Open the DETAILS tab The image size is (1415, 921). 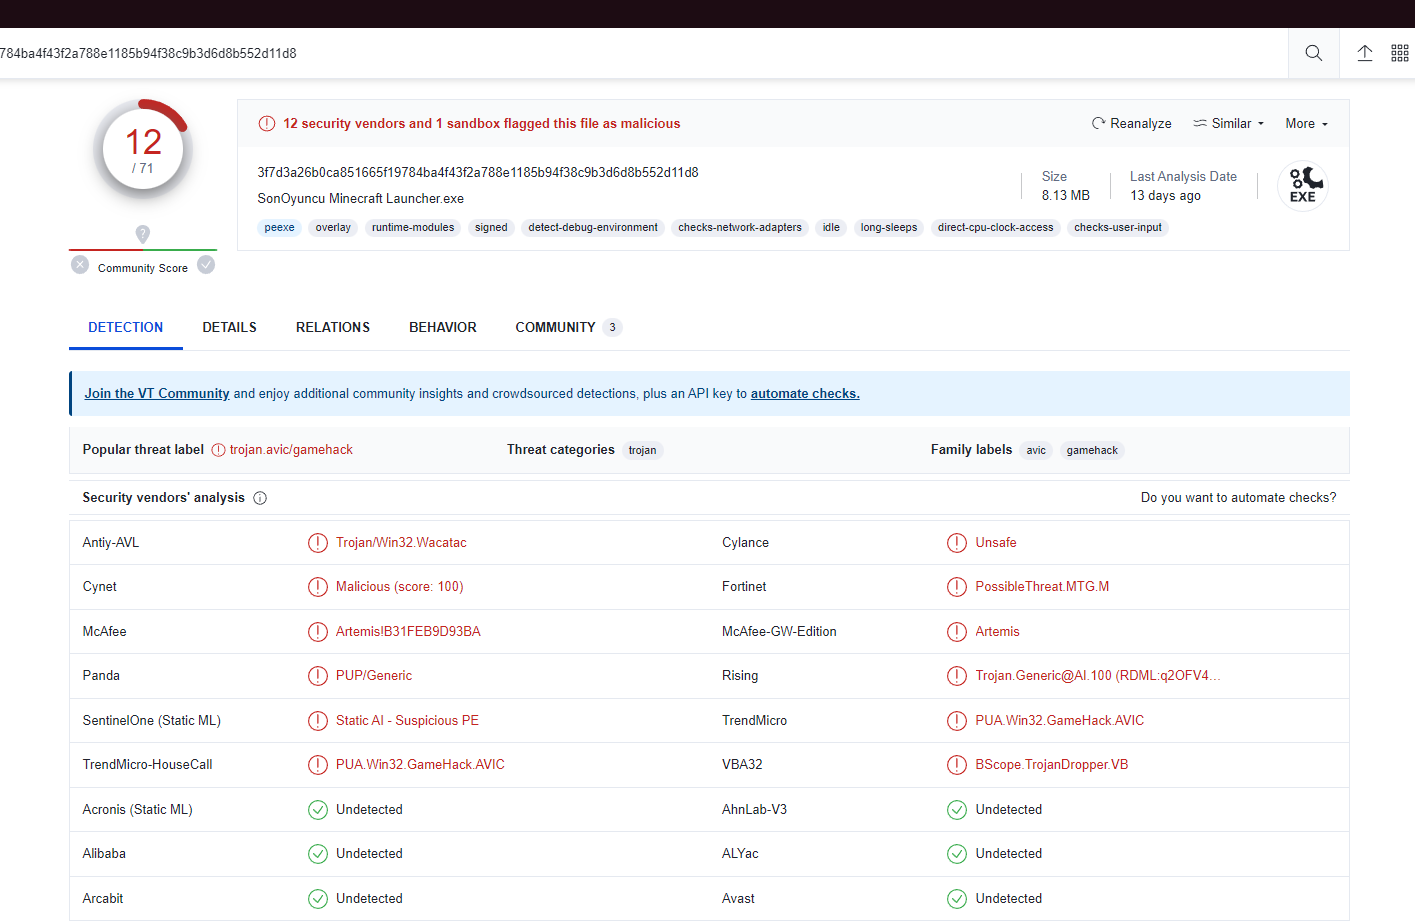230,328
